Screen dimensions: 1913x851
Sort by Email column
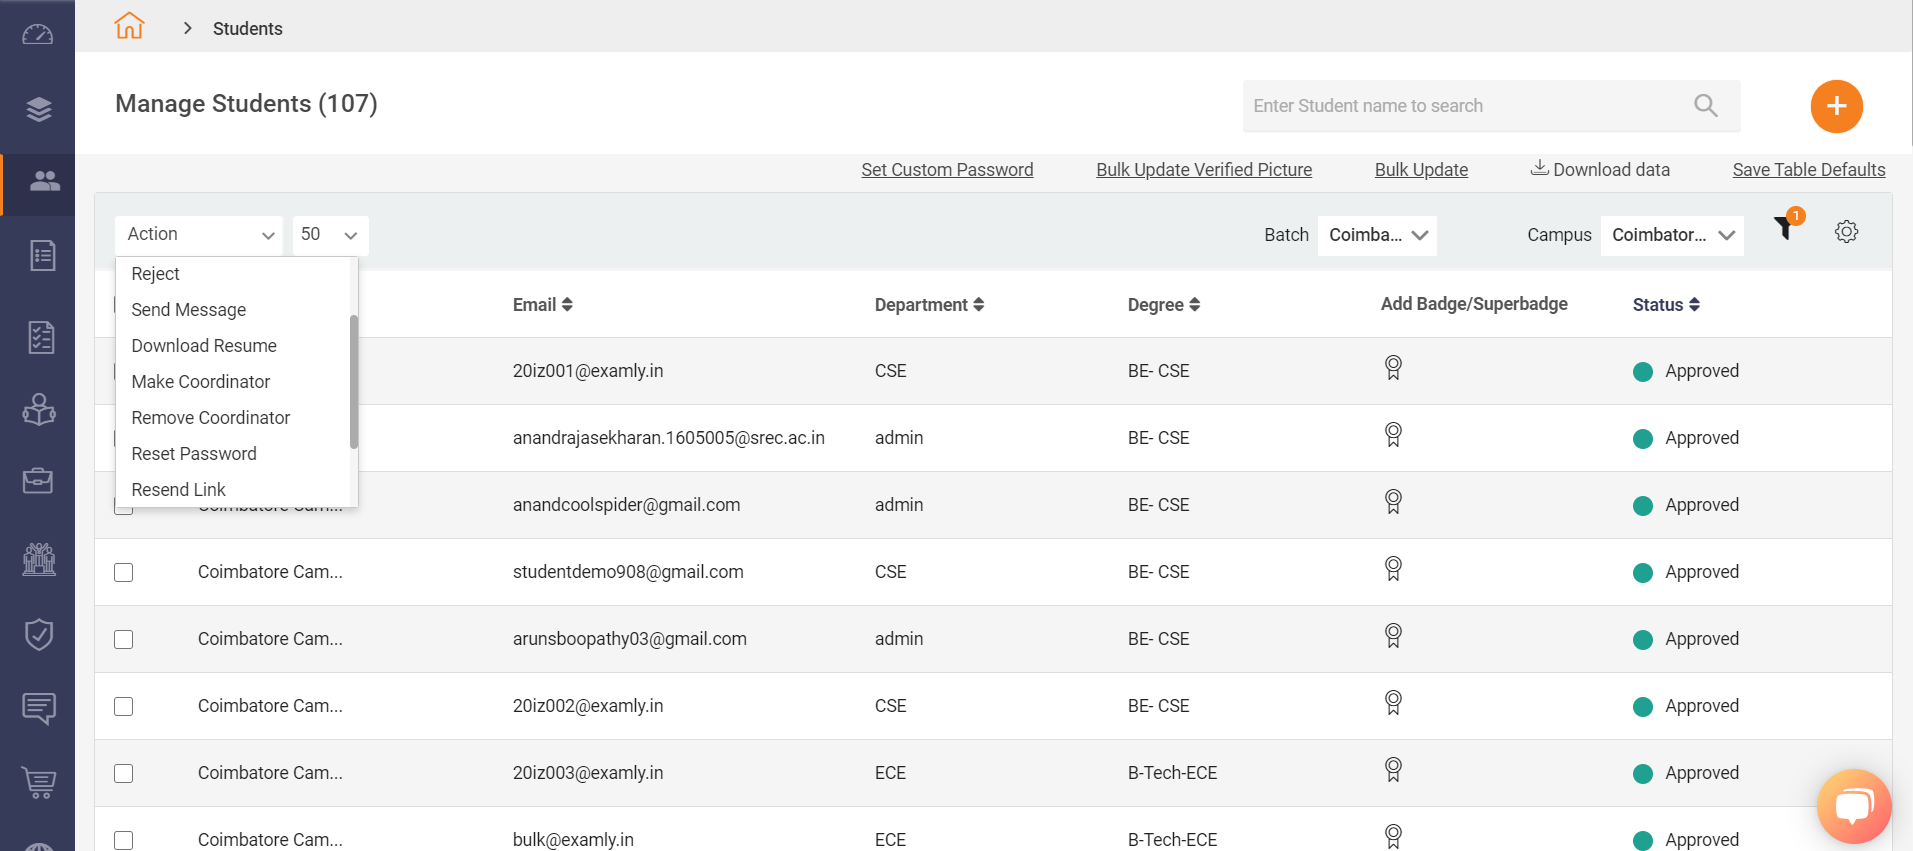point(543,305)
